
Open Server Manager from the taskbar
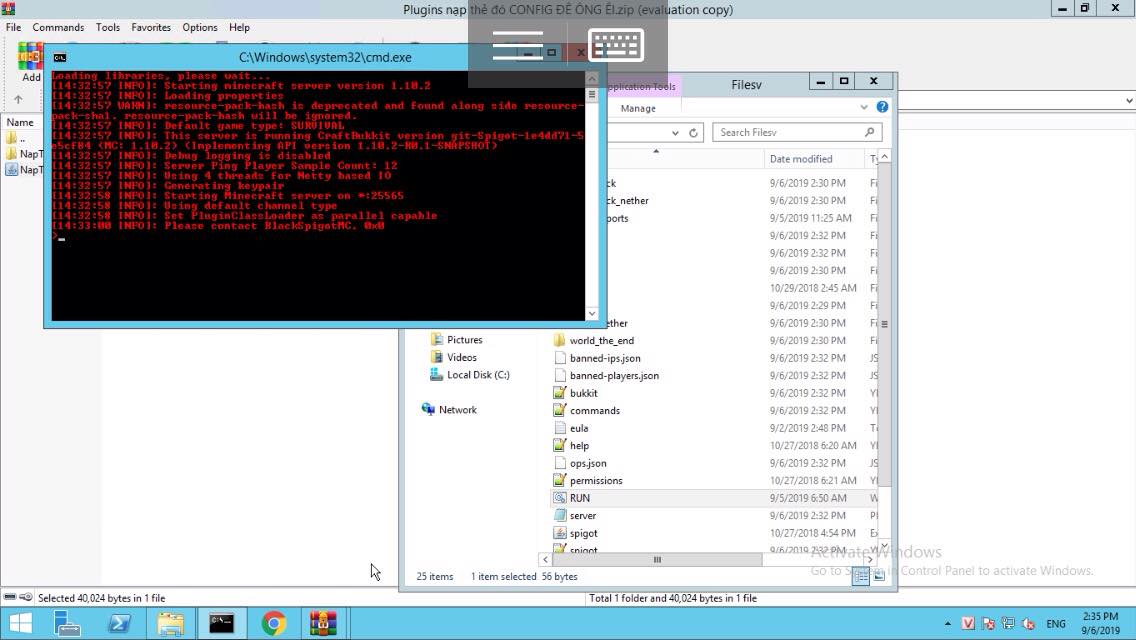click(67, 624)
